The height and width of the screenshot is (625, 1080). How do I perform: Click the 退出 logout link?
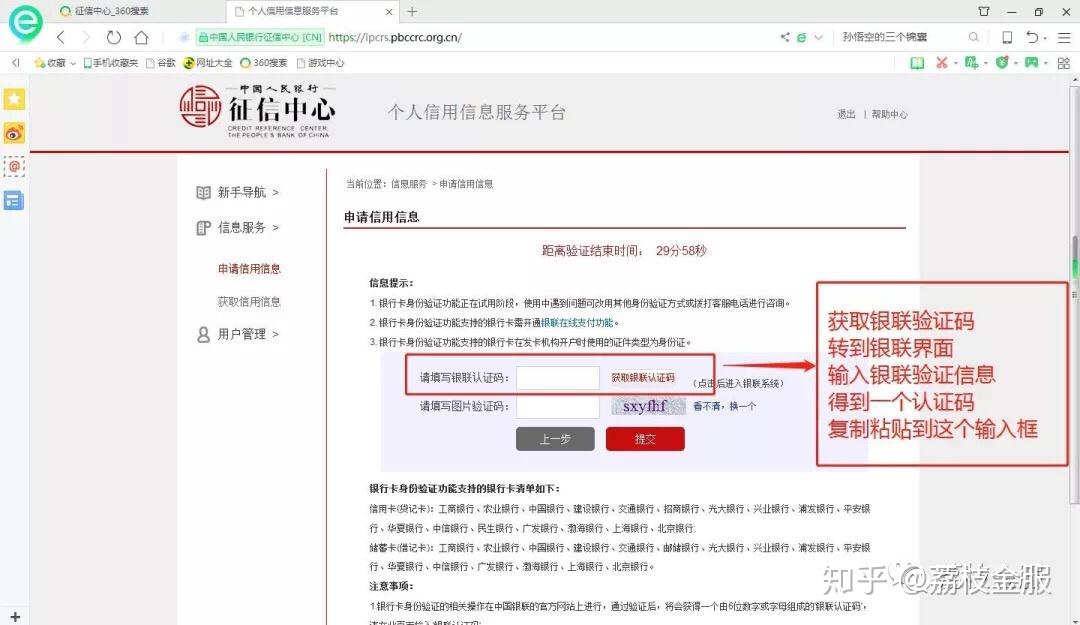[847, 114]
